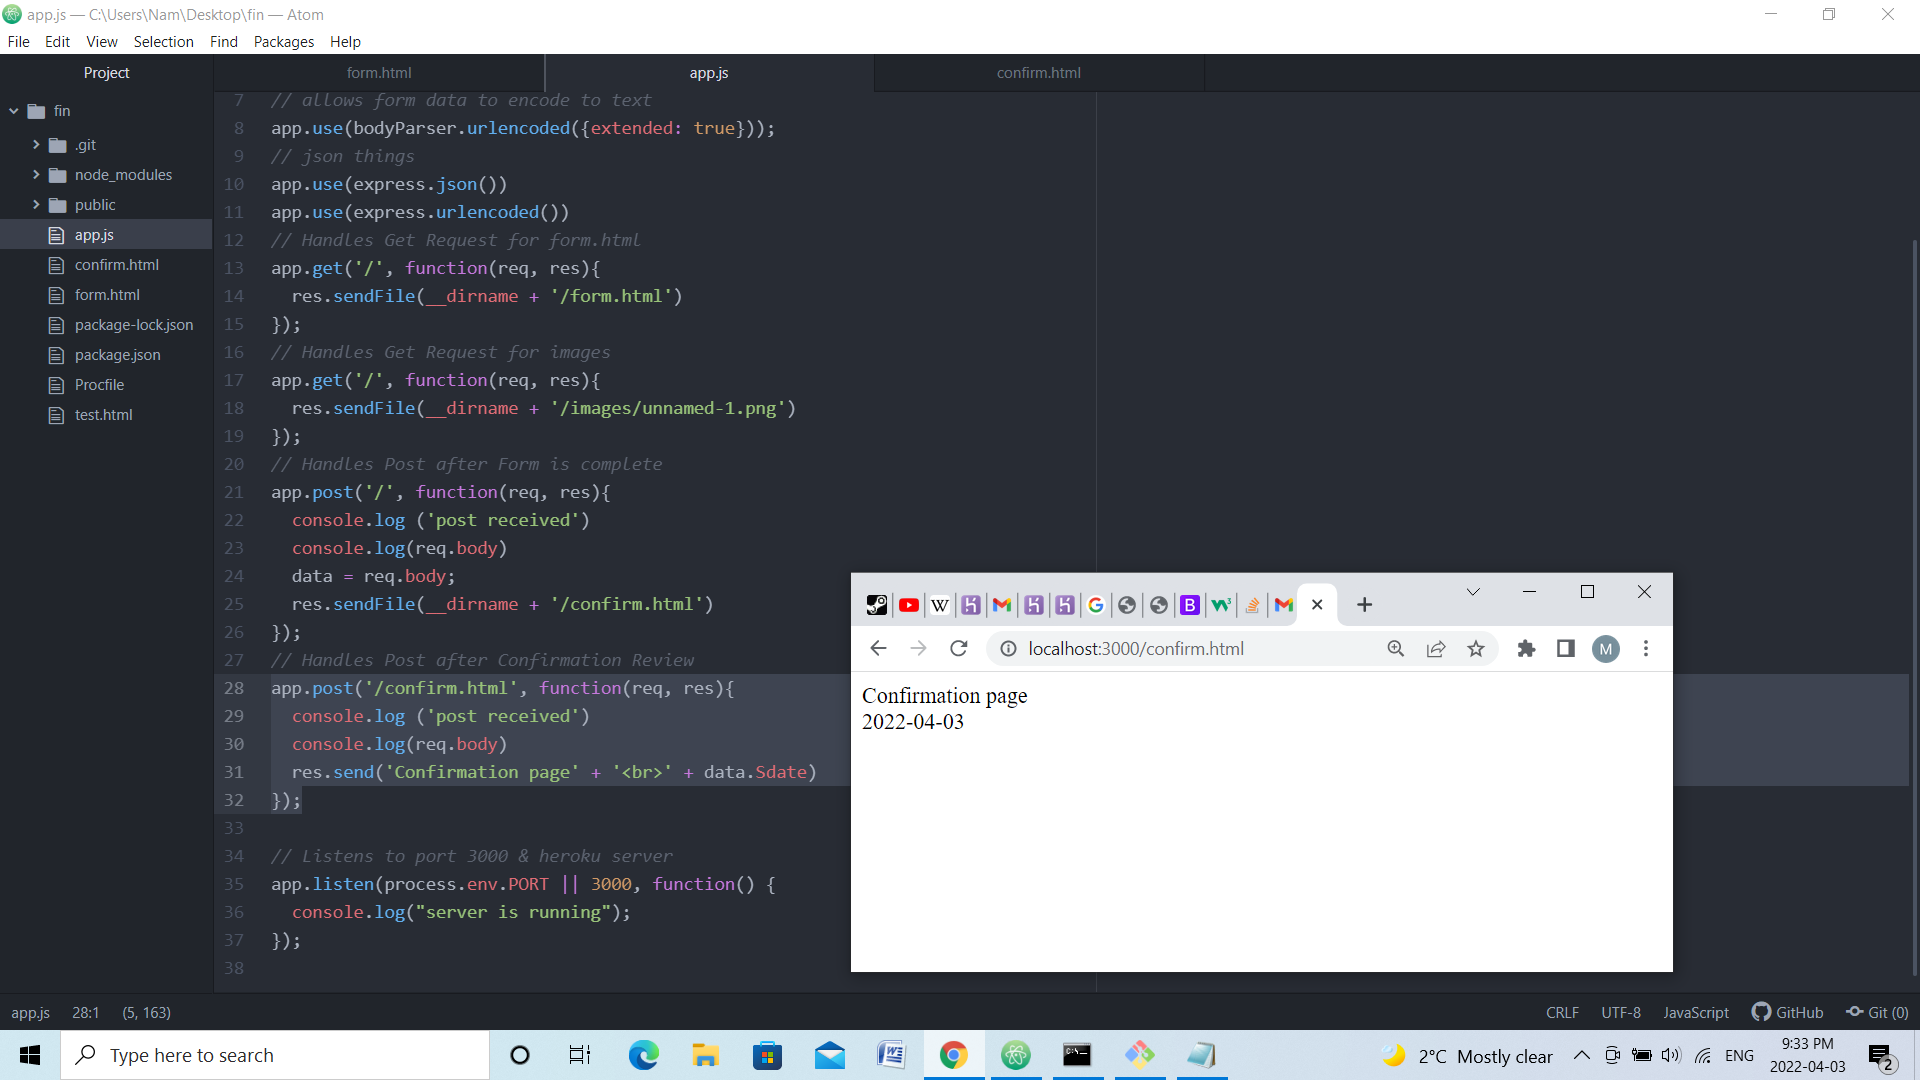The height and width of the screenshot is (1080, 1920).
Task: Switch to the W3Schools browser tab
Action: [x=1221, y=605]
